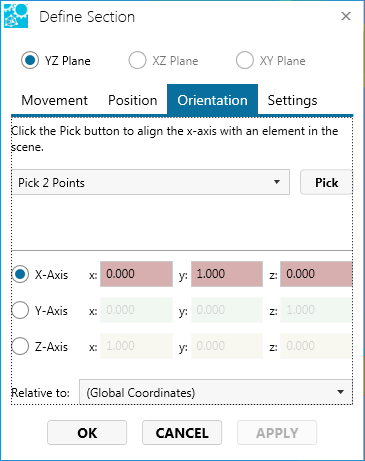
Task: Click the X-Axis x value field
Action: pyautogui.click(x=136, y=274)
